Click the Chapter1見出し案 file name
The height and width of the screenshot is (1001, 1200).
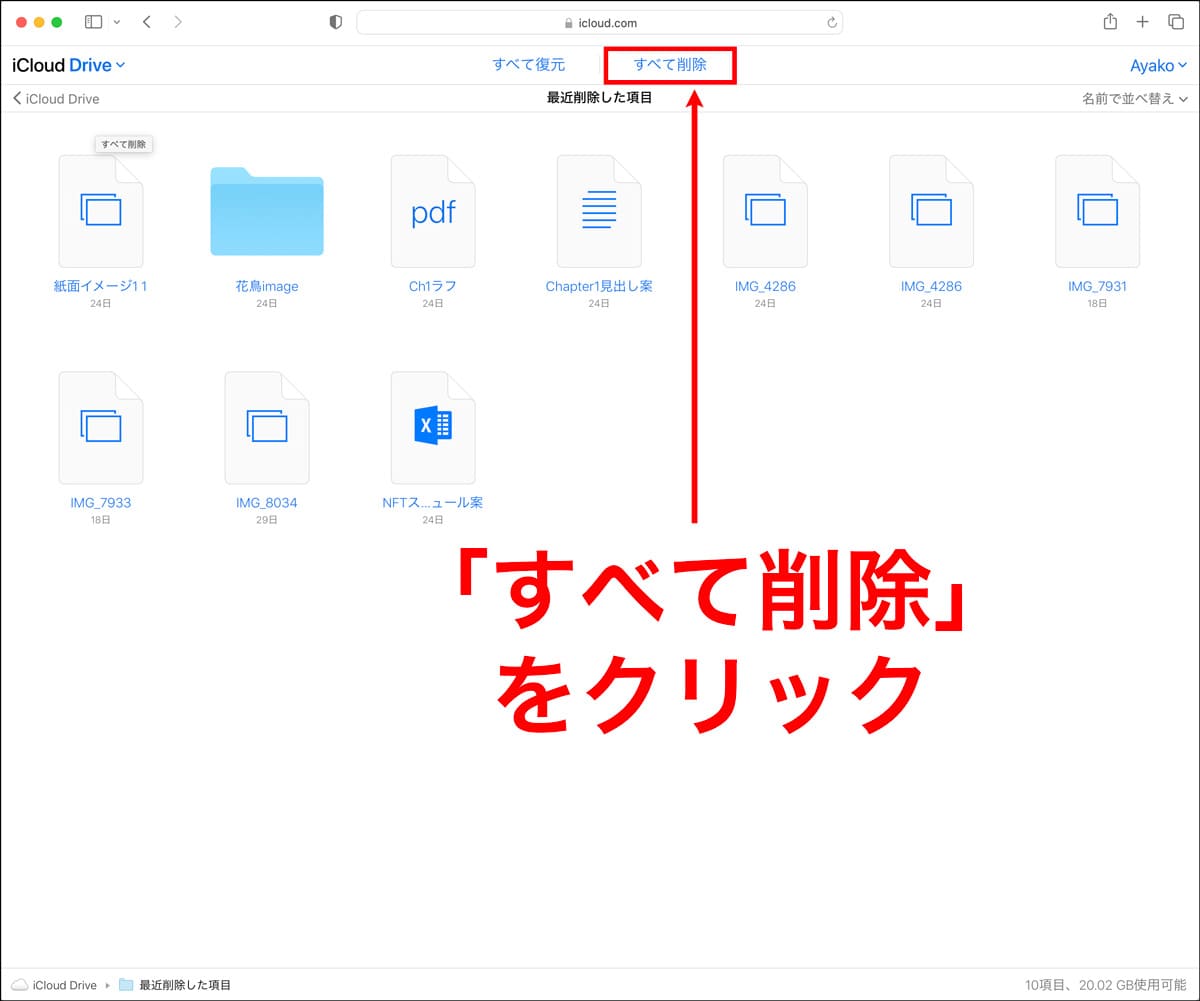[599, 286]
